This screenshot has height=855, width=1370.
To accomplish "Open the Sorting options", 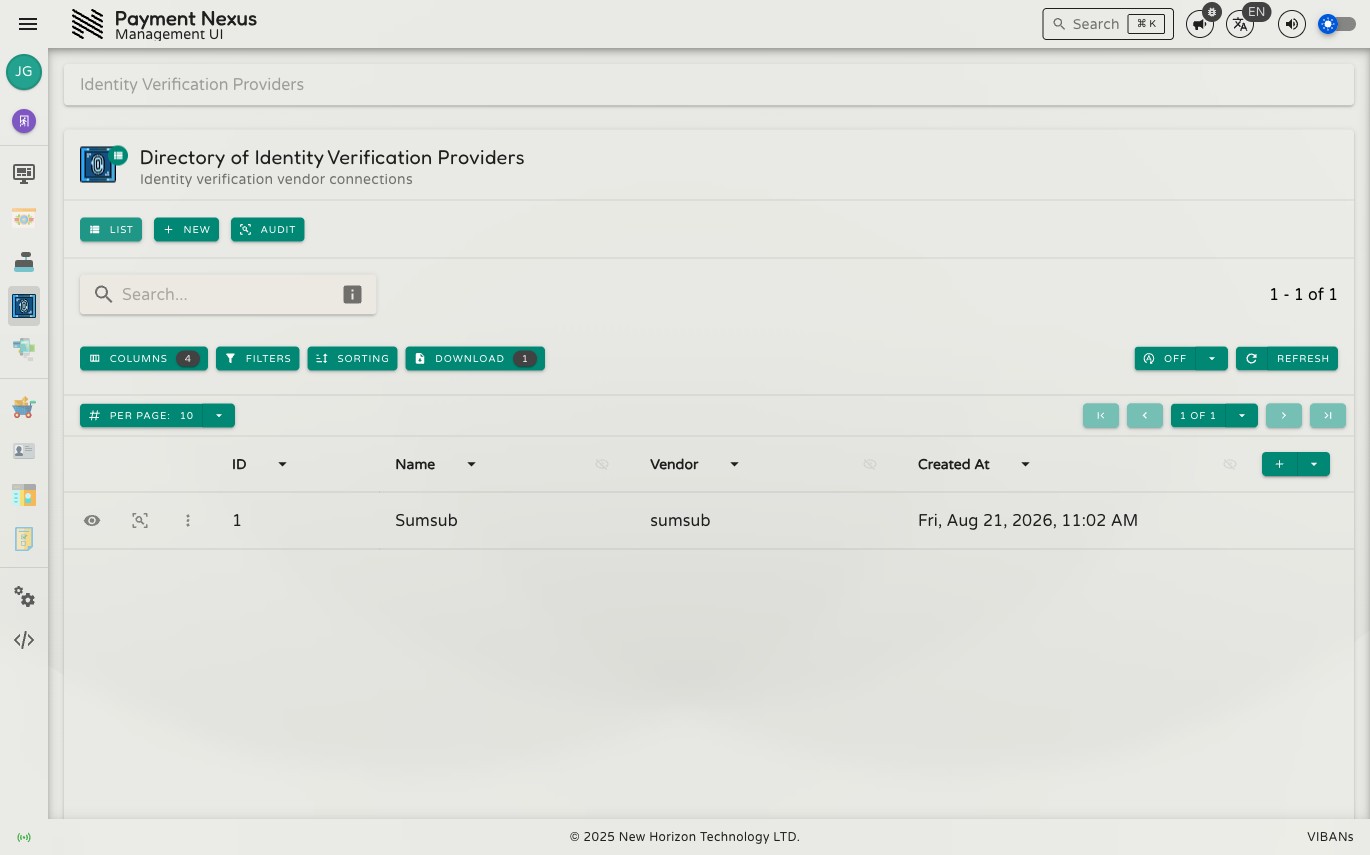I will point(352,358).
